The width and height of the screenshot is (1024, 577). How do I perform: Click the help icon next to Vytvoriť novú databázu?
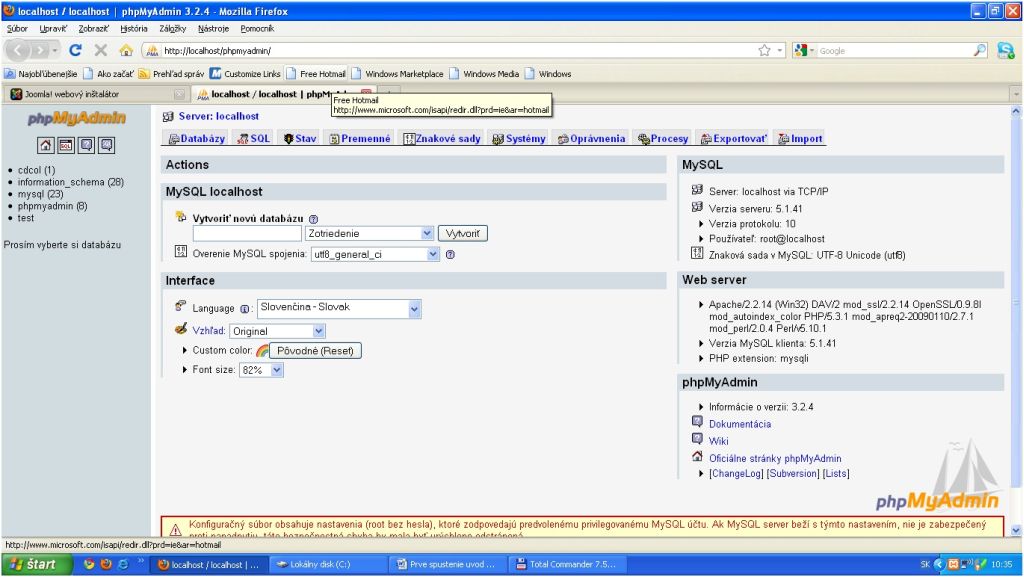pyautogui.click(x=313, y=219)
